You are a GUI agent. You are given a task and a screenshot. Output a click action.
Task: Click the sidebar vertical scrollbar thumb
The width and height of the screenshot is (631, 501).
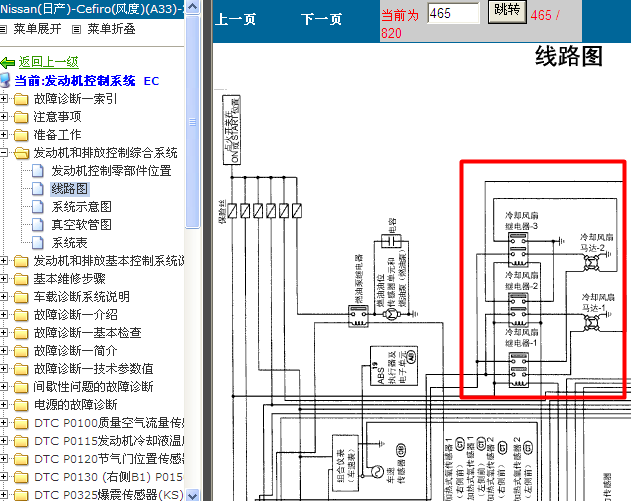click(x=193, y=122)
